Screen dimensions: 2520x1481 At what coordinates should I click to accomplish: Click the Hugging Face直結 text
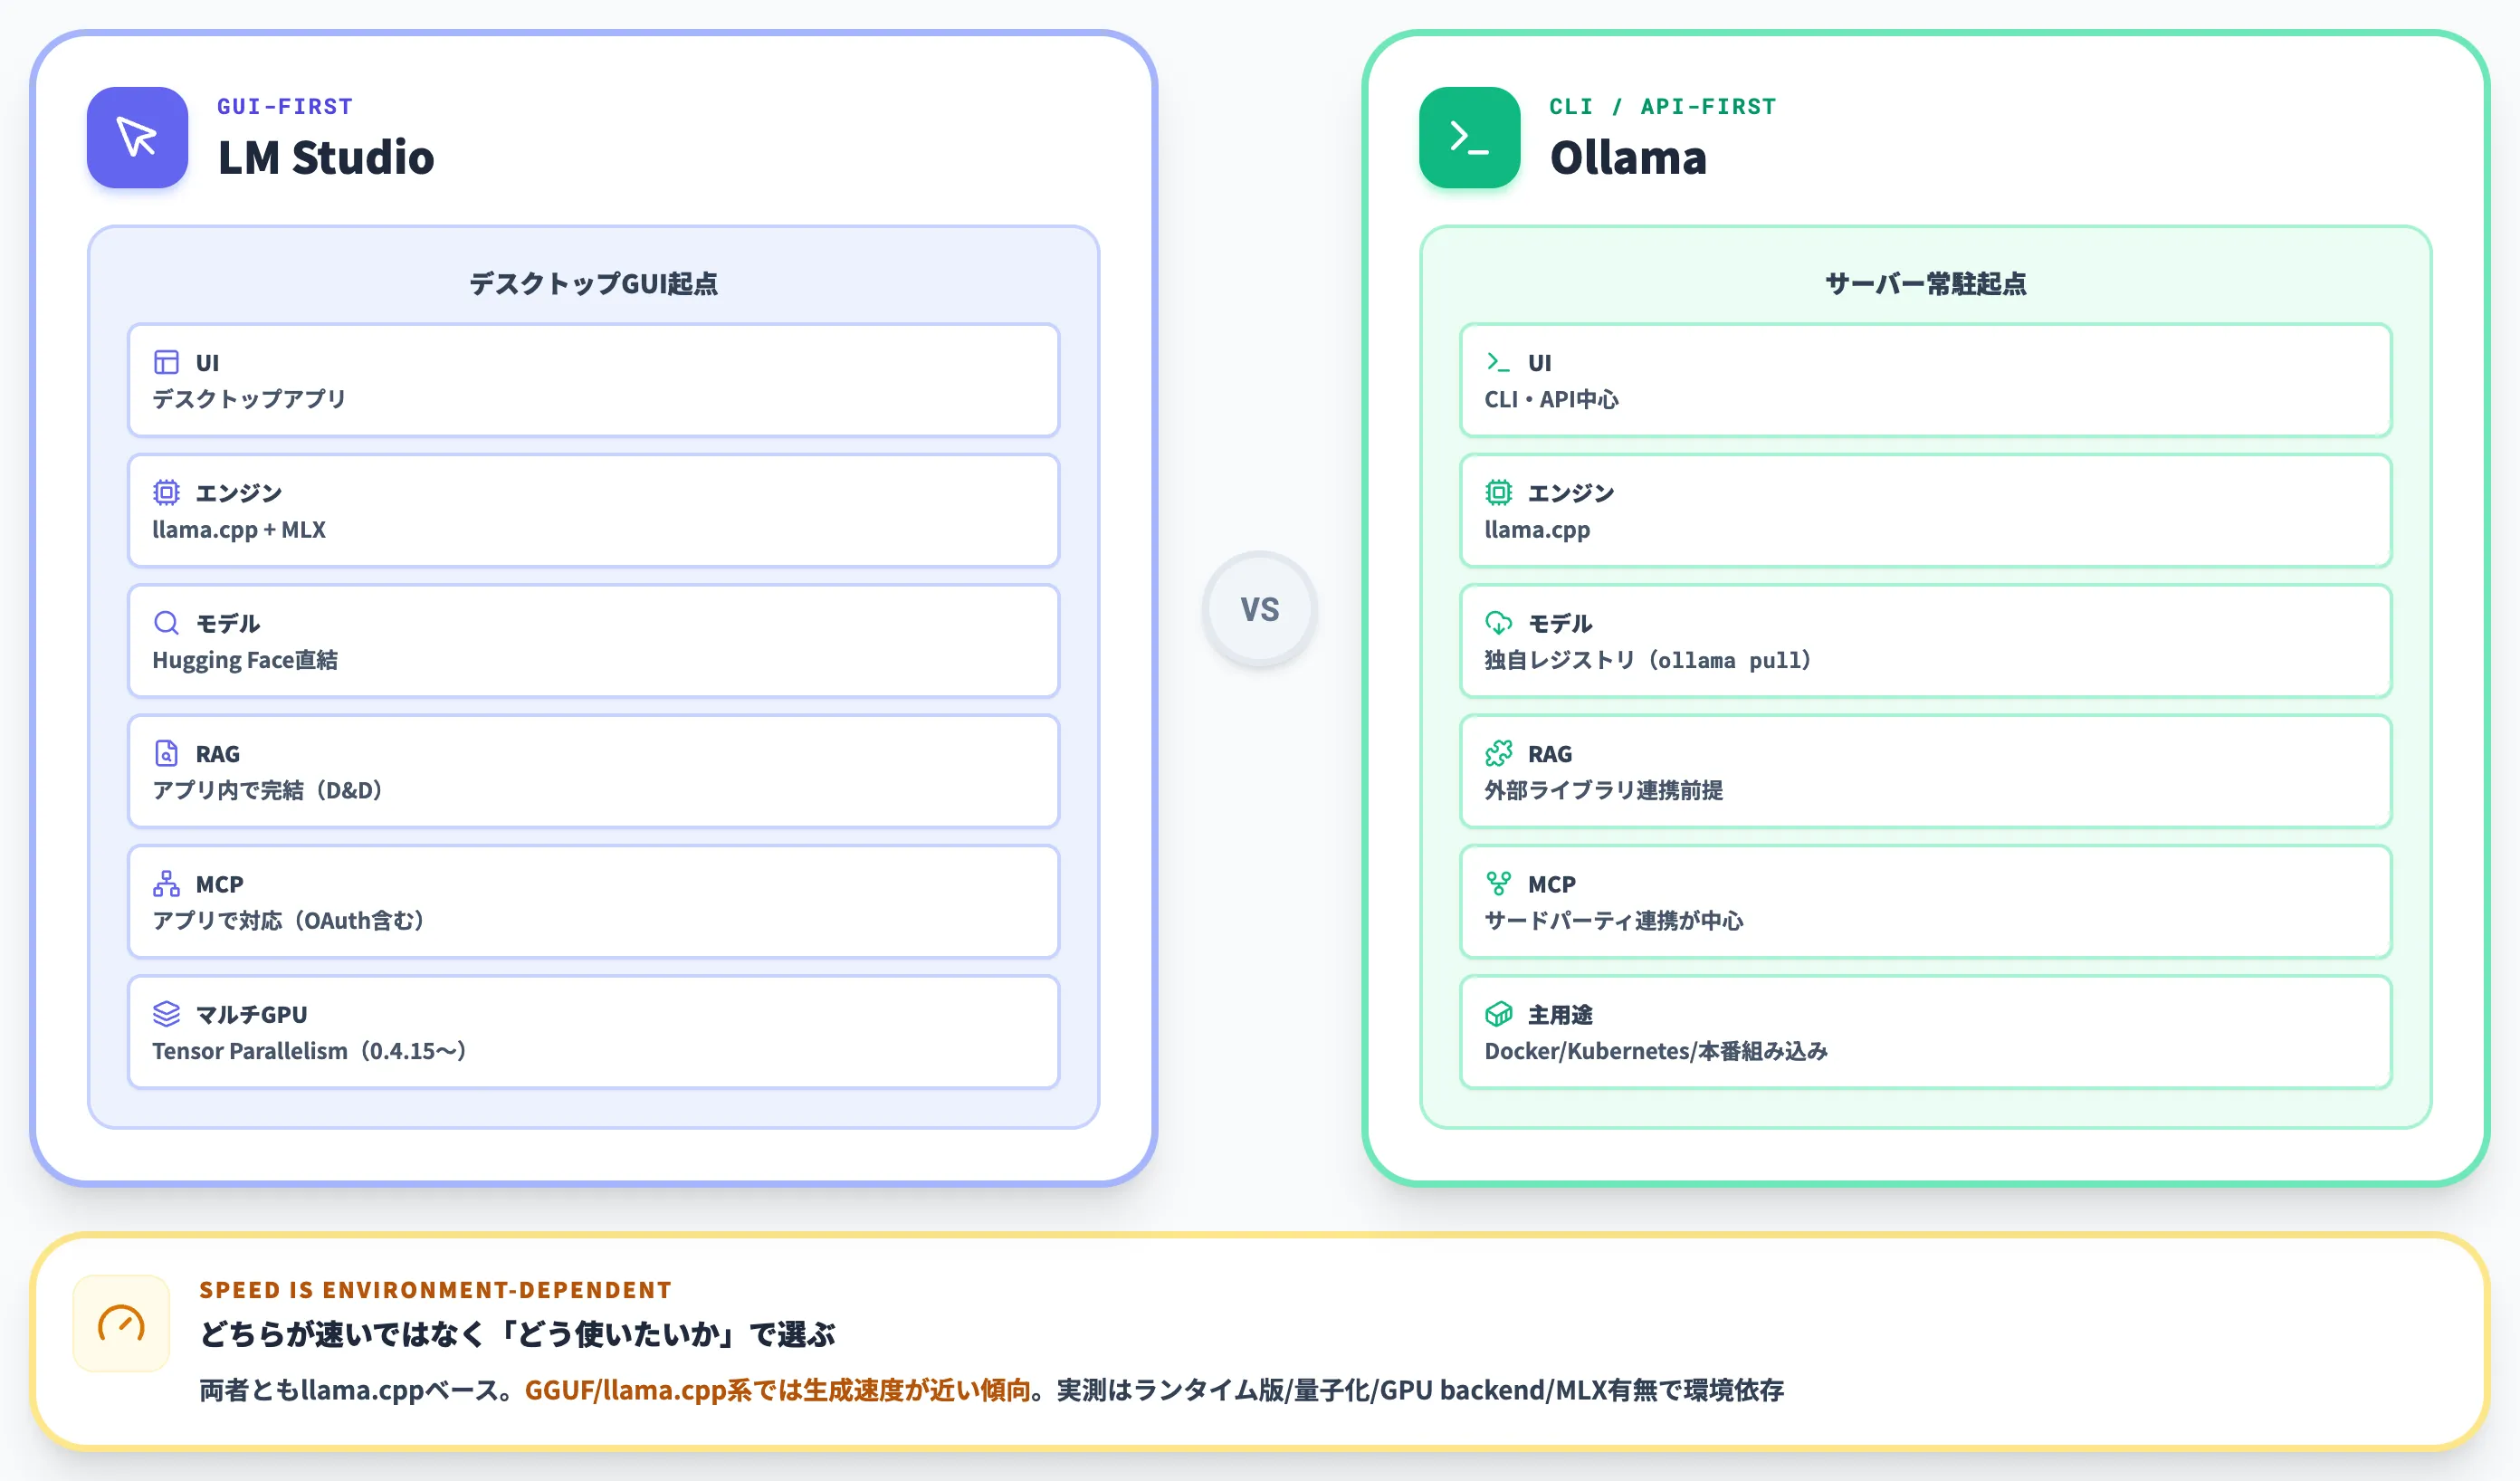[245, 660]
